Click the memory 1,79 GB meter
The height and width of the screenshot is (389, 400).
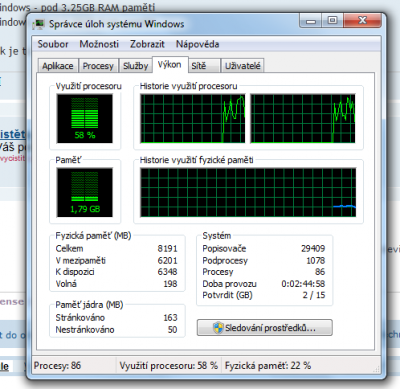(85, 192)
